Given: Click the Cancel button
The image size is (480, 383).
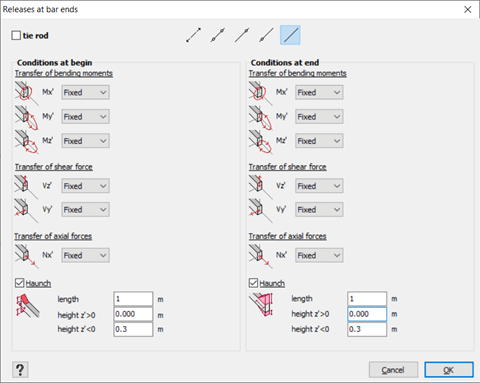Looking at the screenshot, I should coord(393,370).
